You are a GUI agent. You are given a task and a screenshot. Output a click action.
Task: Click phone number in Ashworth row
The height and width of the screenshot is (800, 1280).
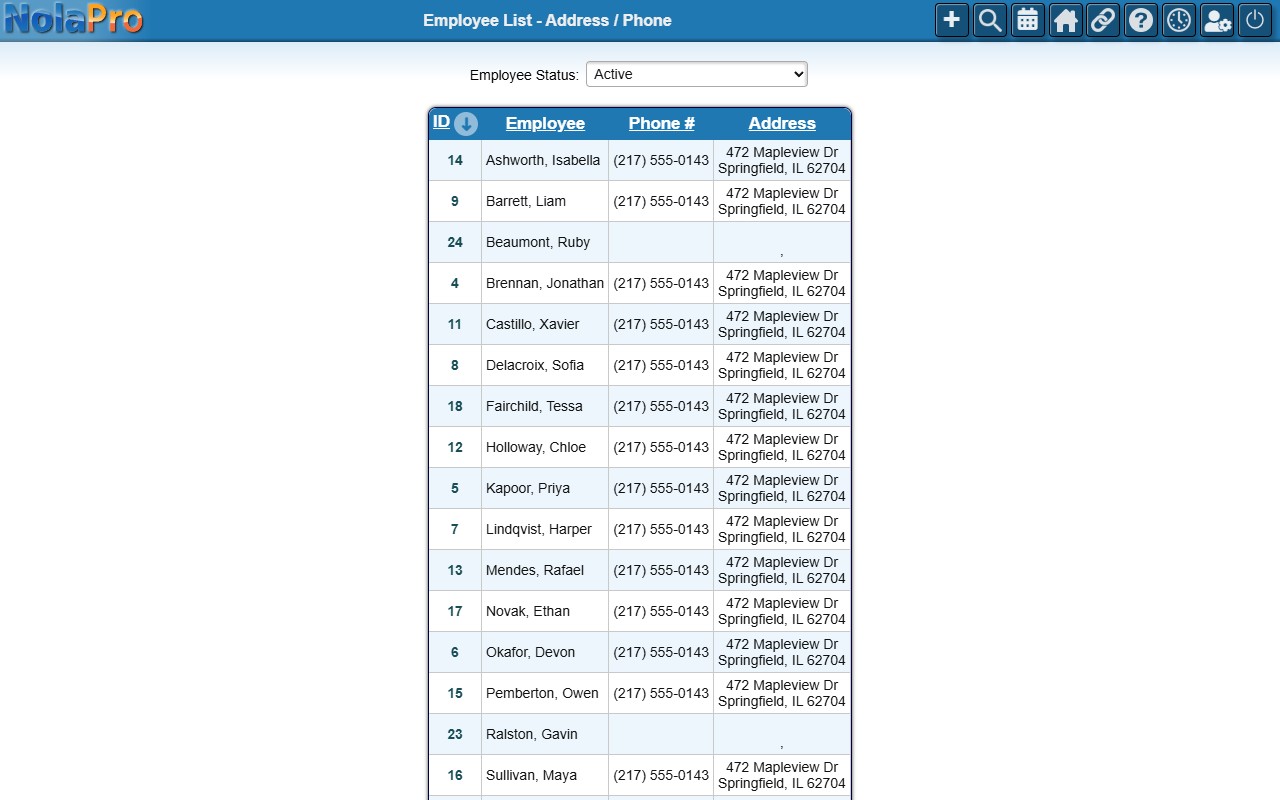tap(661, 160)
